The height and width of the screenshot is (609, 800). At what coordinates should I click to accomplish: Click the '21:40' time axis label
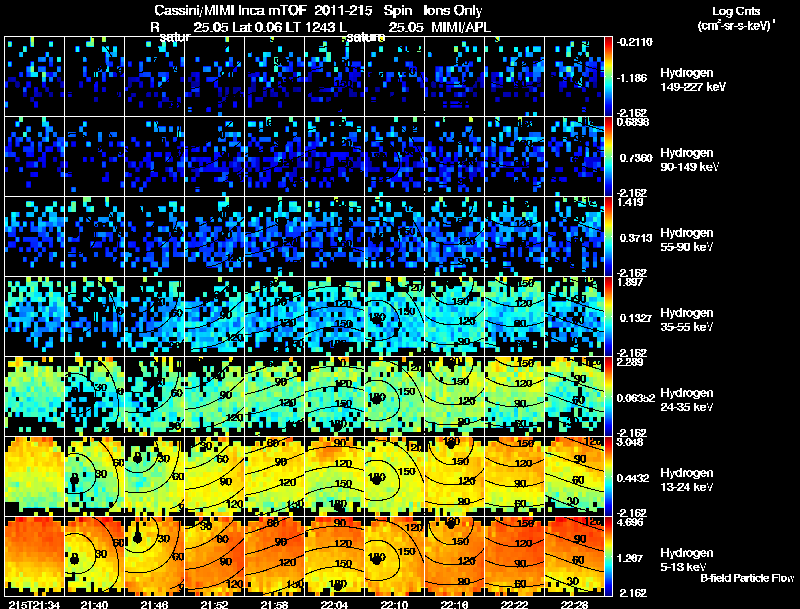tap(94, 605)
